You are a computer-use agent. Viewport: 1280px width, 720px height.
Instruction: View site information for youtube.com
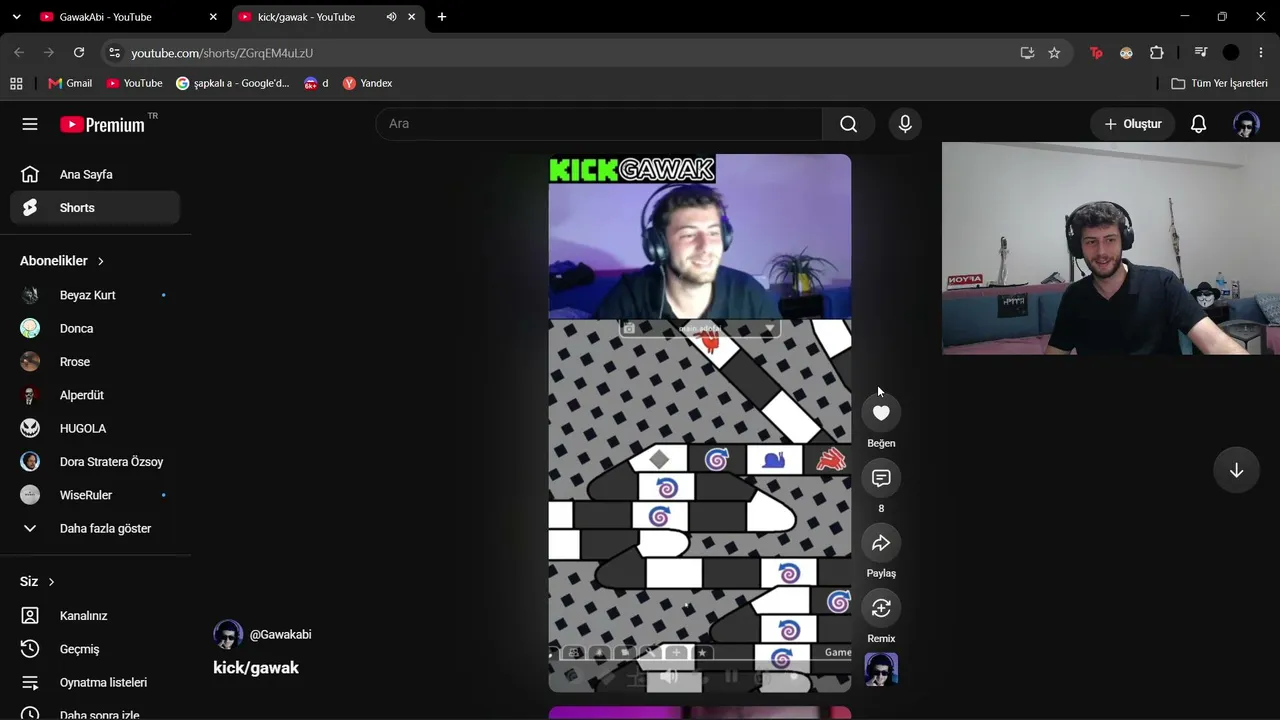point(114,53)
